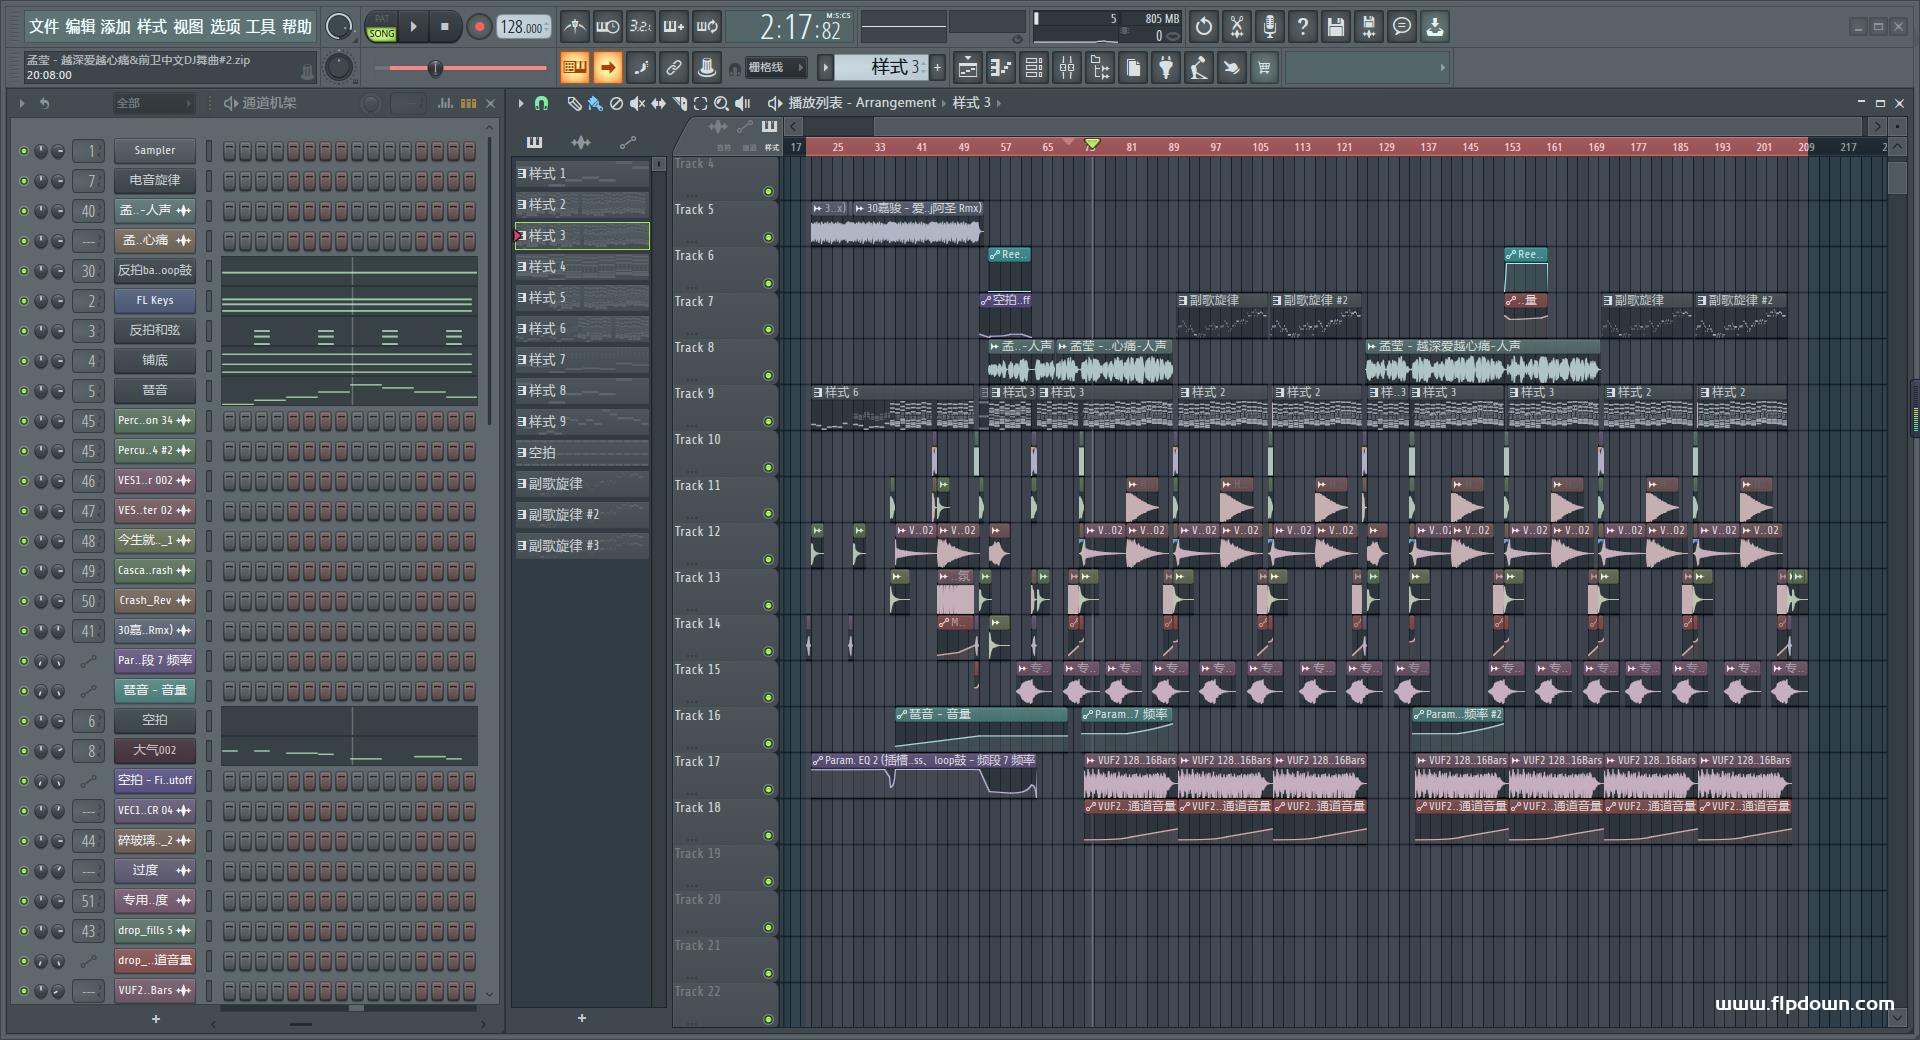Open undo history circular arrow icon
1920x1040 pixels.
[1204, 27]
